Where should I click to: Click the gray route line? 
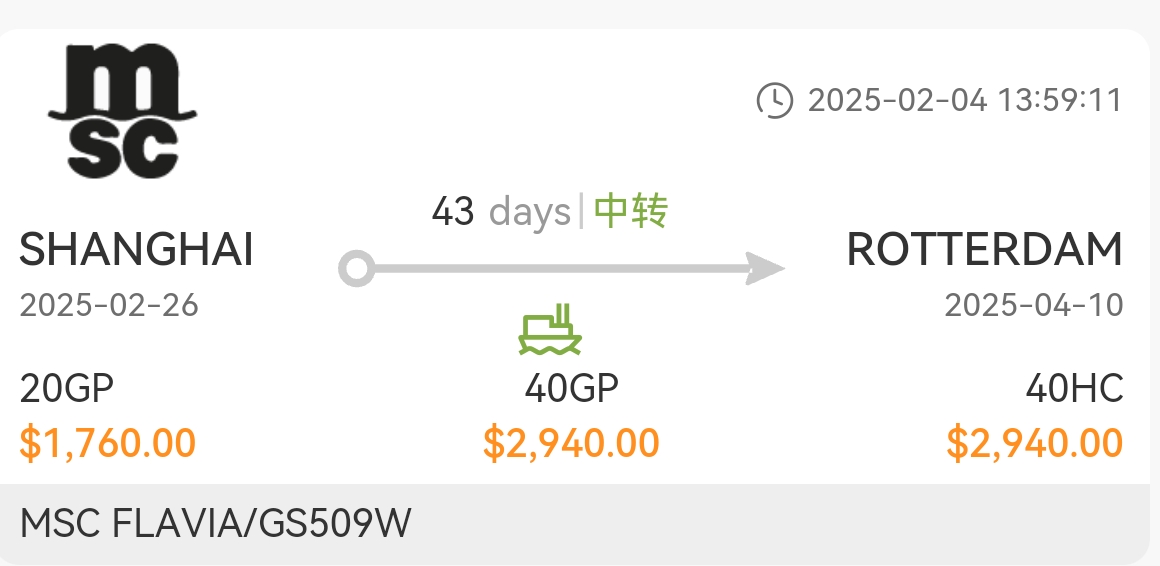(560, 268)
